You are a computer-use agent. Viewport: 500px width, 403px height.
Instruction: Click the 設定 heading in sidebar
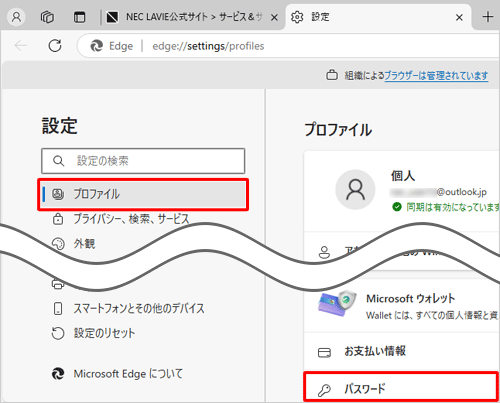point(60,126)
